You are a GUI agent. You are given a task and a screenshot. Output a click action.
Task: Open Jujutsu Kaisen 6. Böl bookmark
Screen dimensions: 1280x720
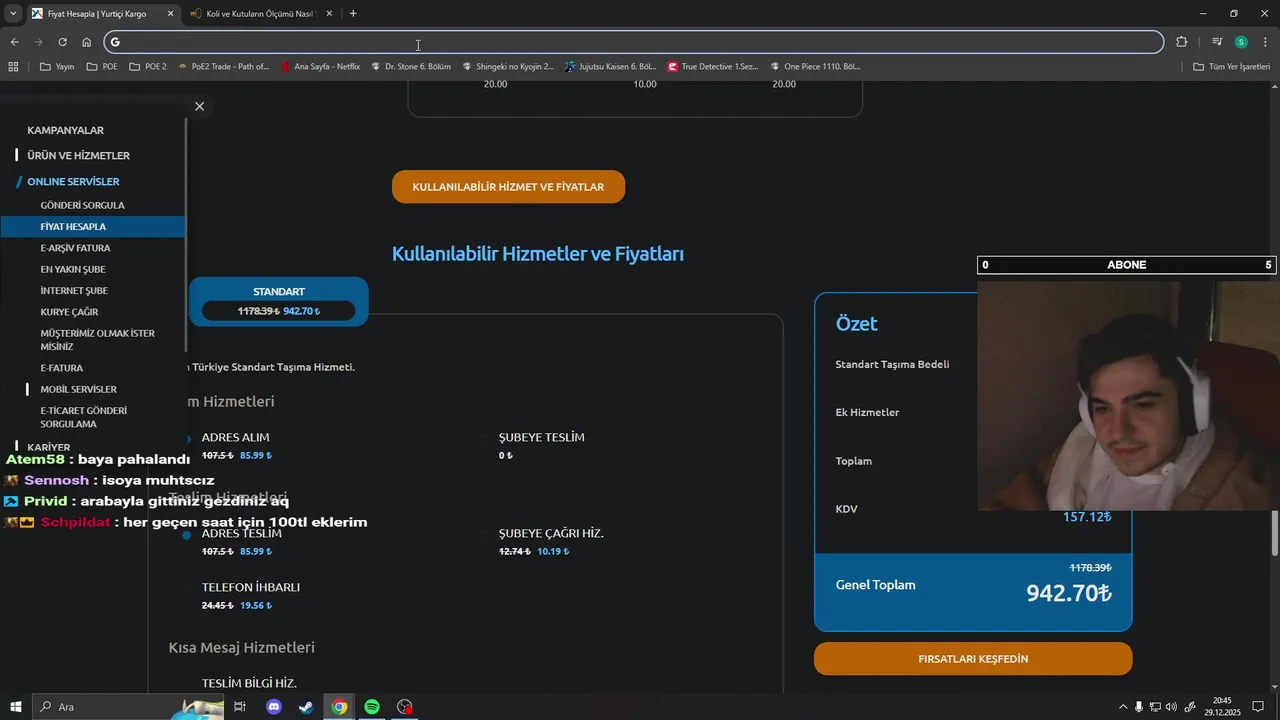610,67
